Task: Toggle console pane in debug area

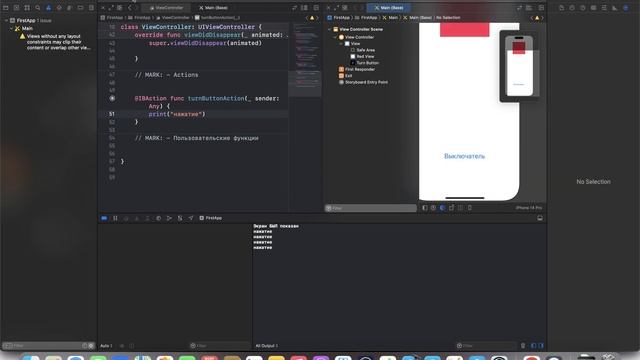Action: point(541,346)
